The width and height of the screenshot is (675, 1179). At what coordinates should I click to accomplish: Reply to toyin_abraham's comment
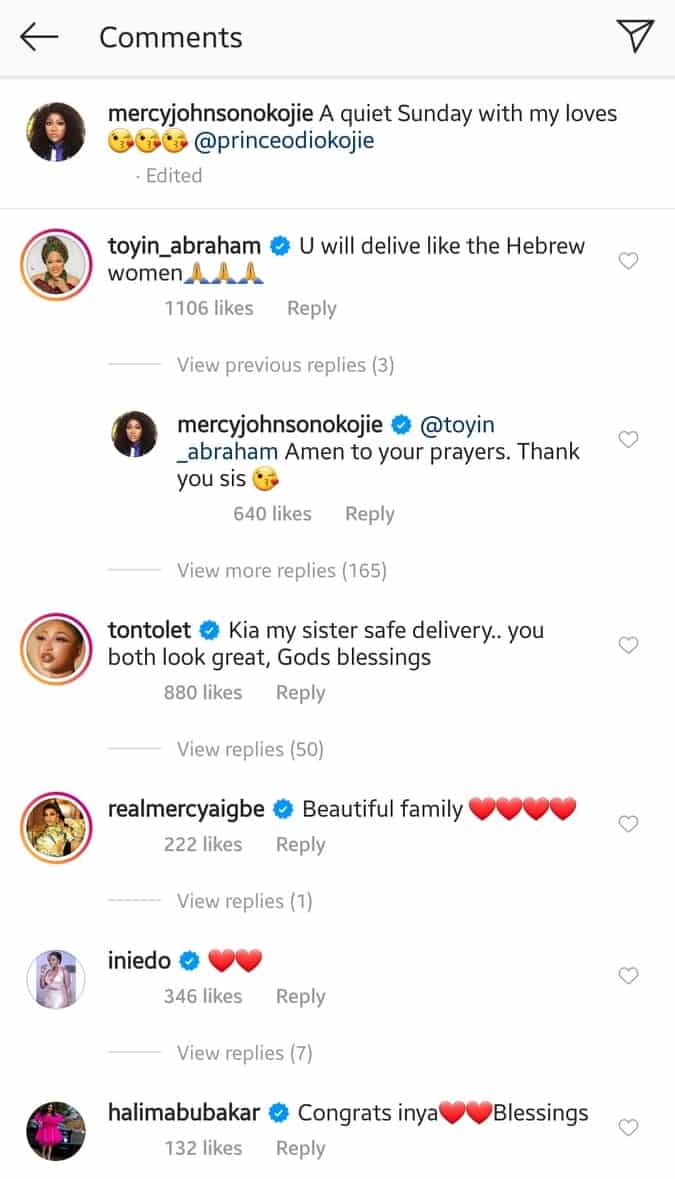click(311, 308)
